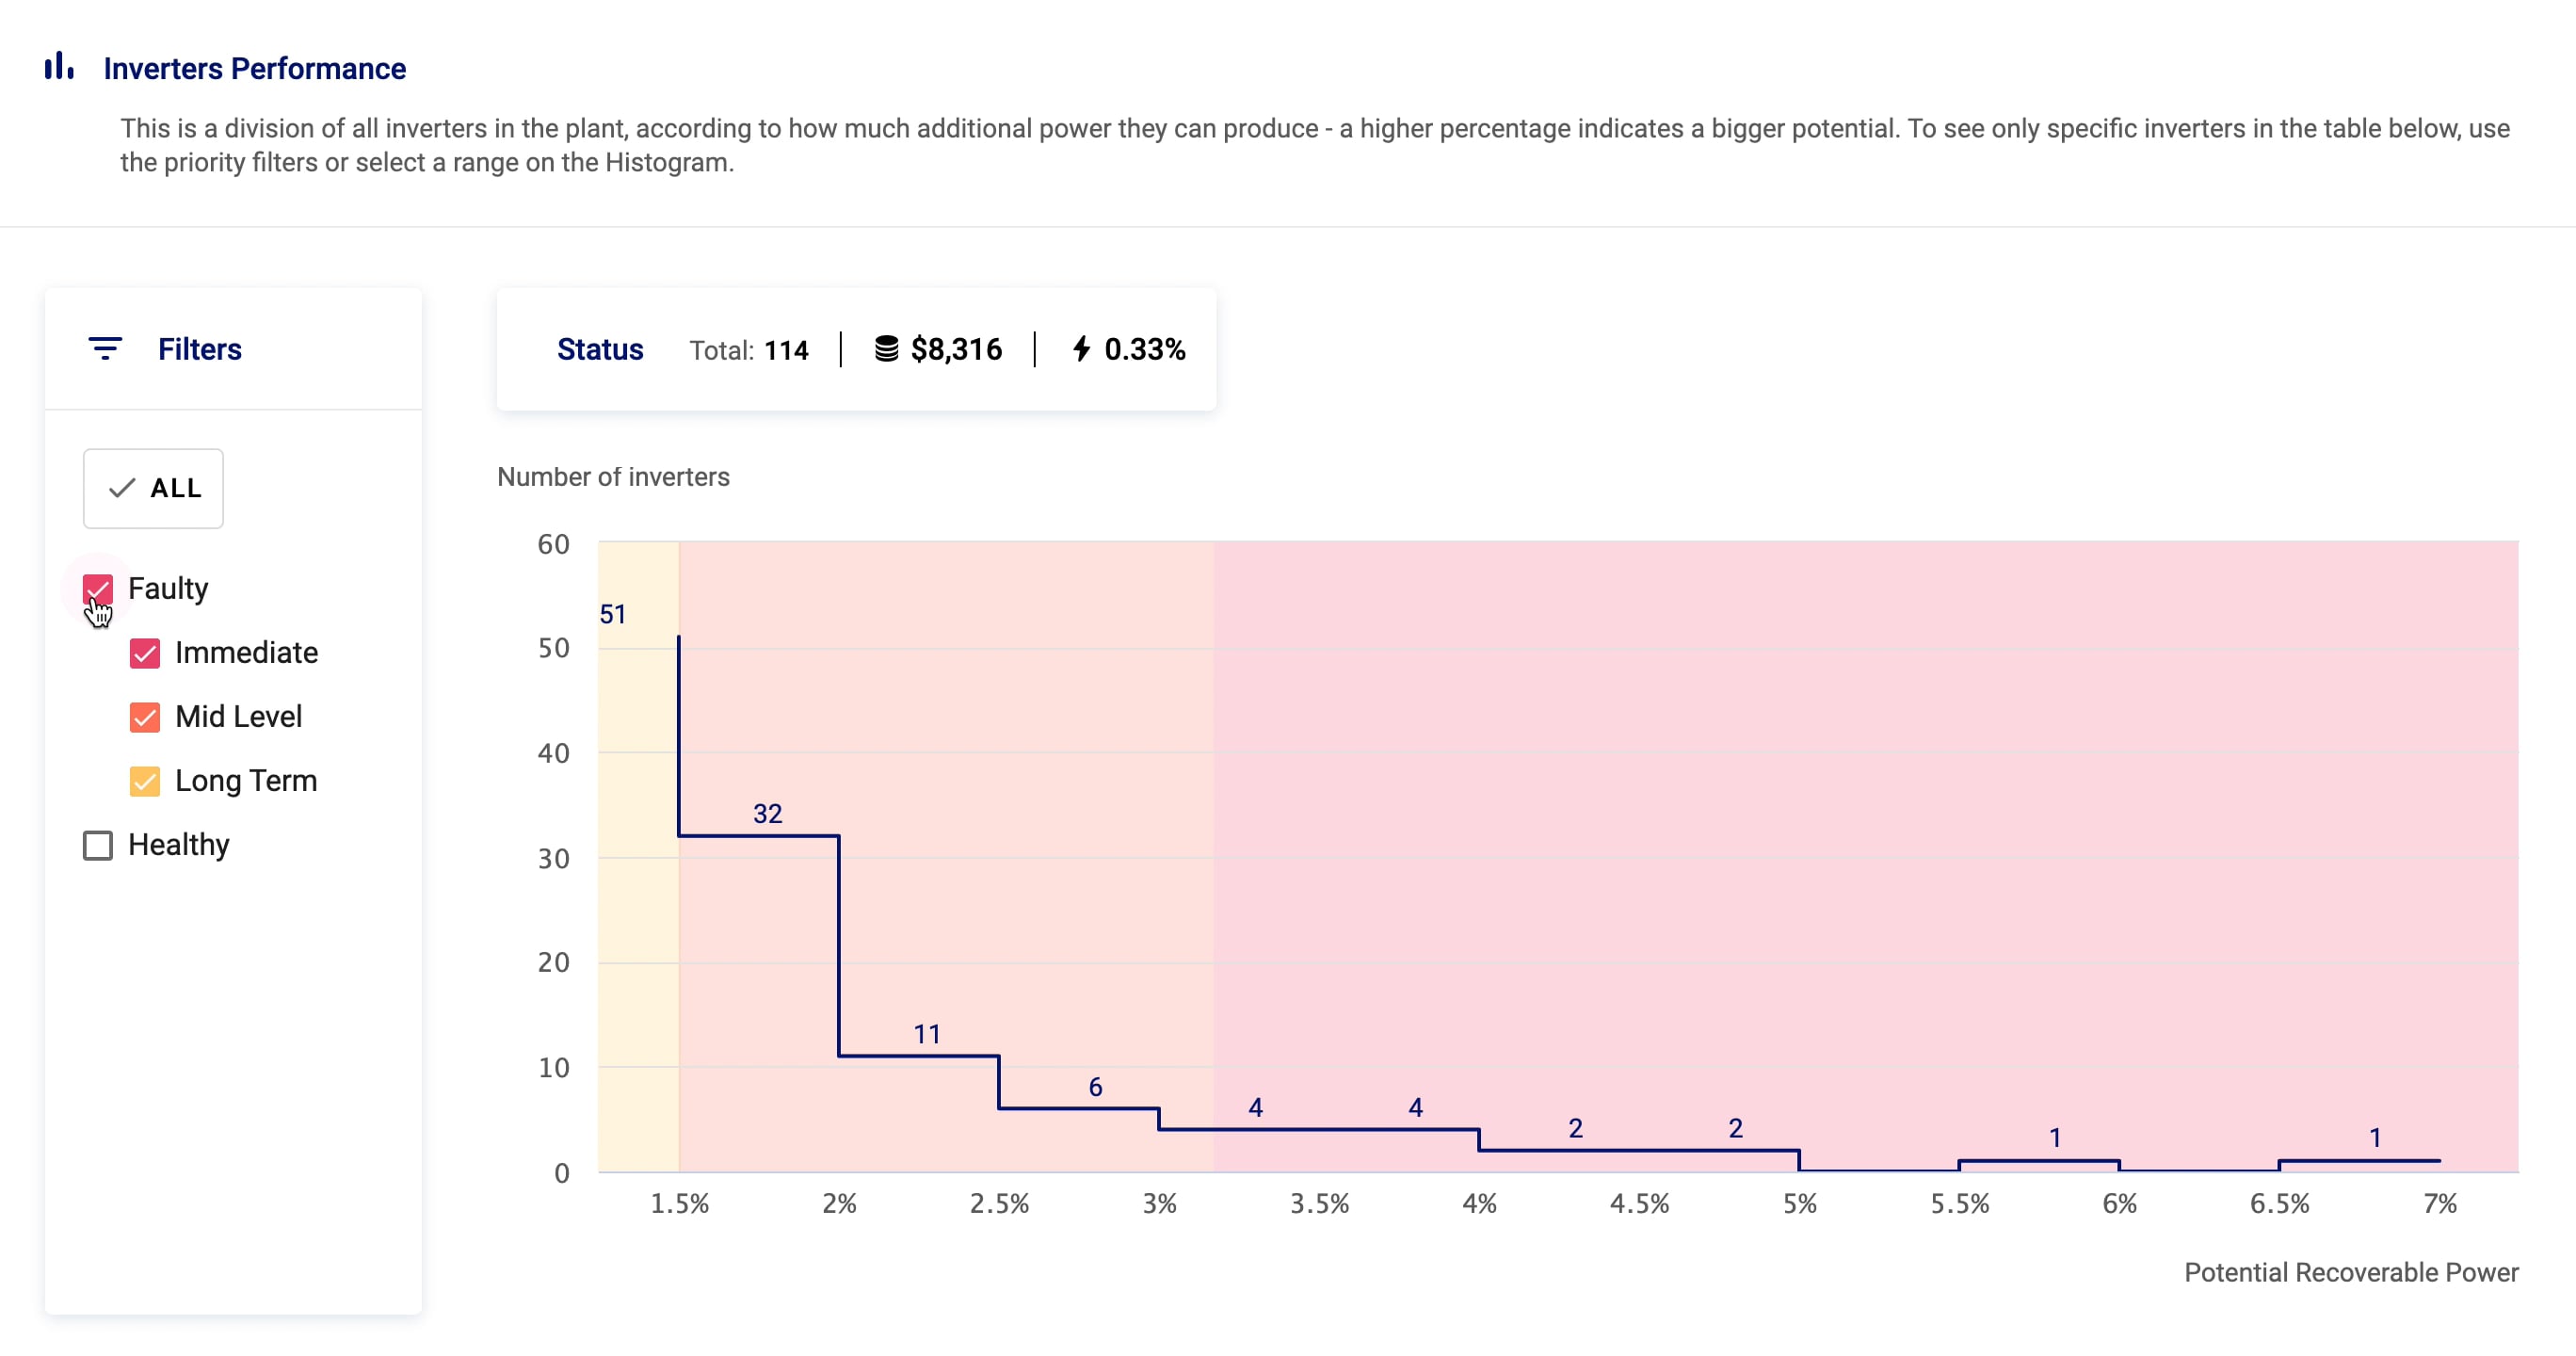Click the lightning bolt icon beside 0.33%
The image size is (2576, 1356).
1081,348
